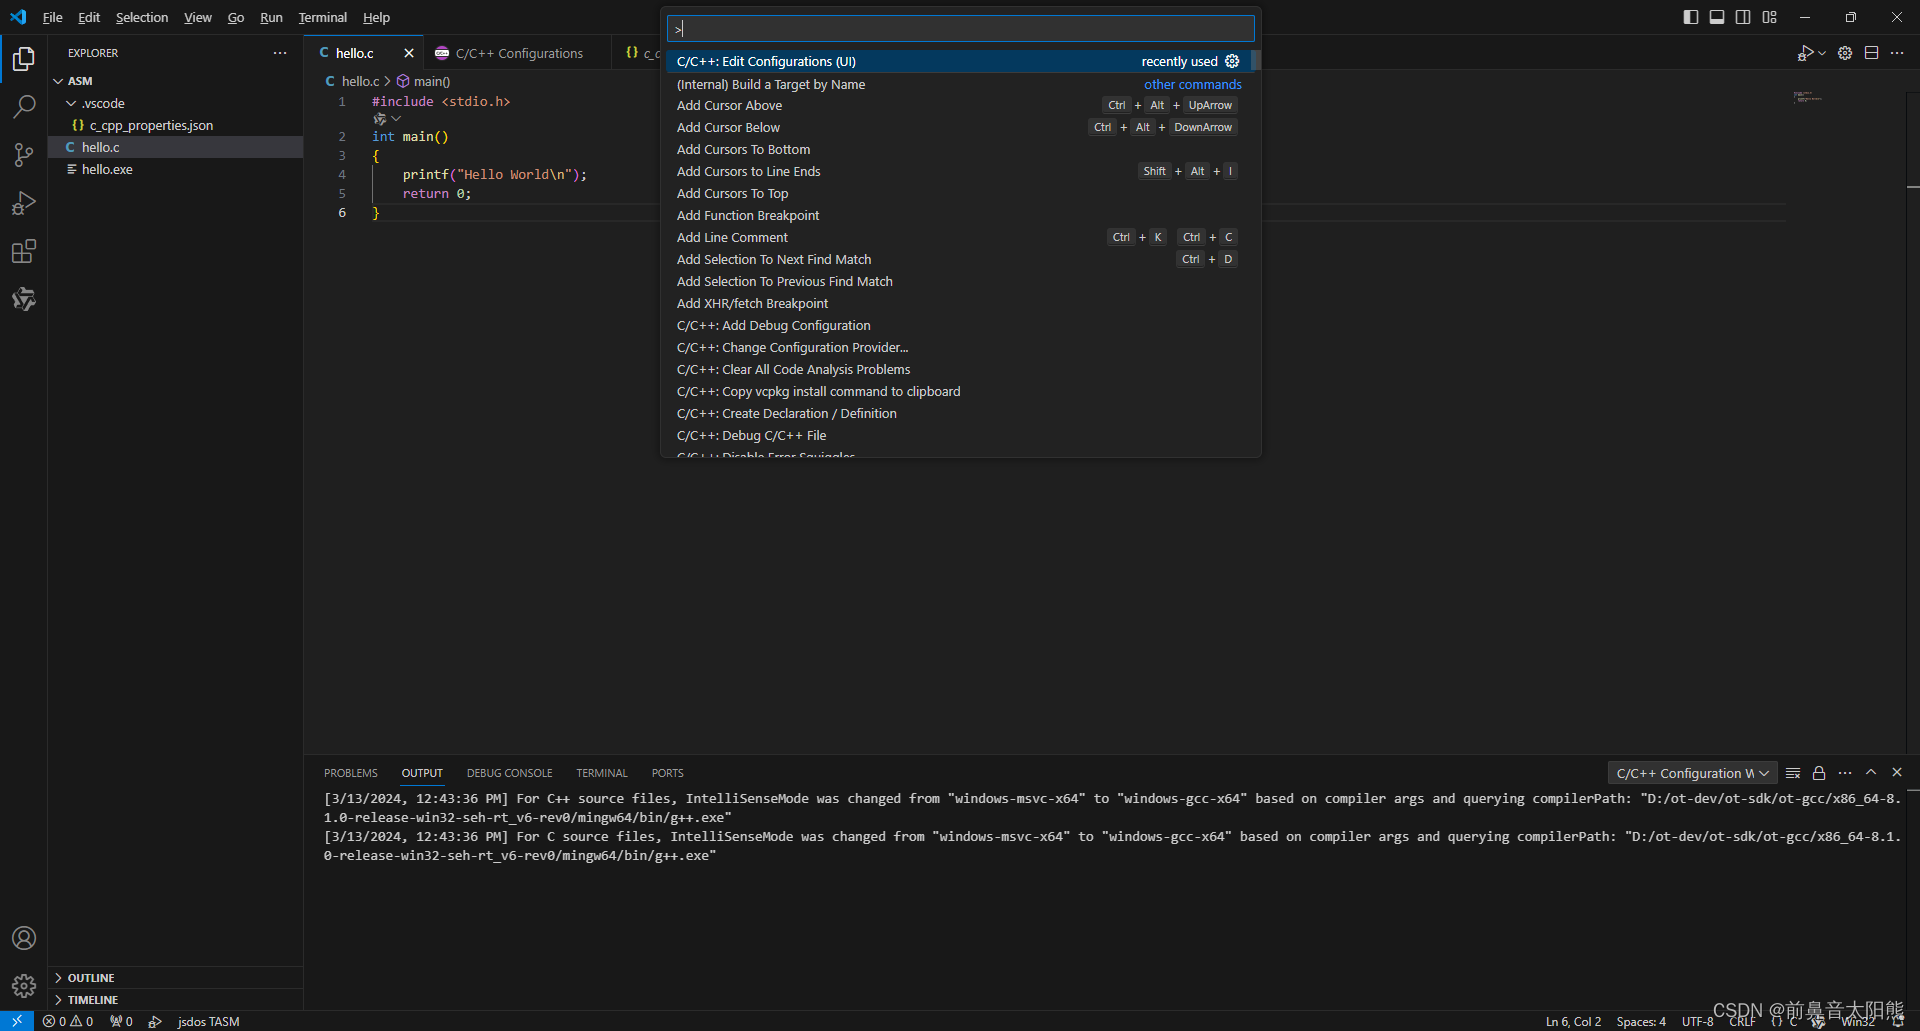Switch to the PROBLEMS panel tab

pos(351,773)
